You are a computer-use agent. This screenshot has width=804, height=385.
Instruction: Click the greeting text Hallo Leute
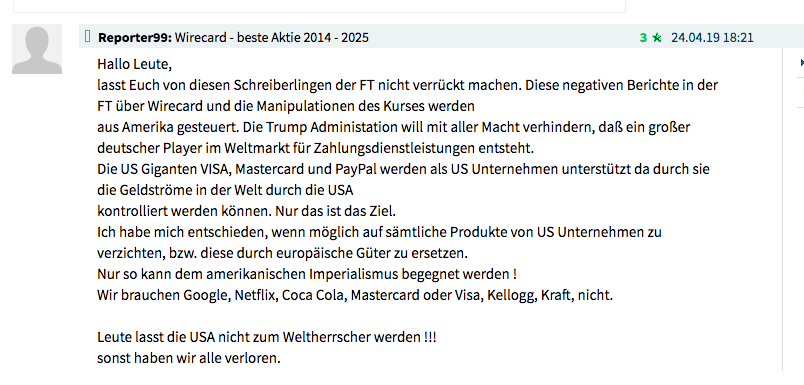(134, 65)
